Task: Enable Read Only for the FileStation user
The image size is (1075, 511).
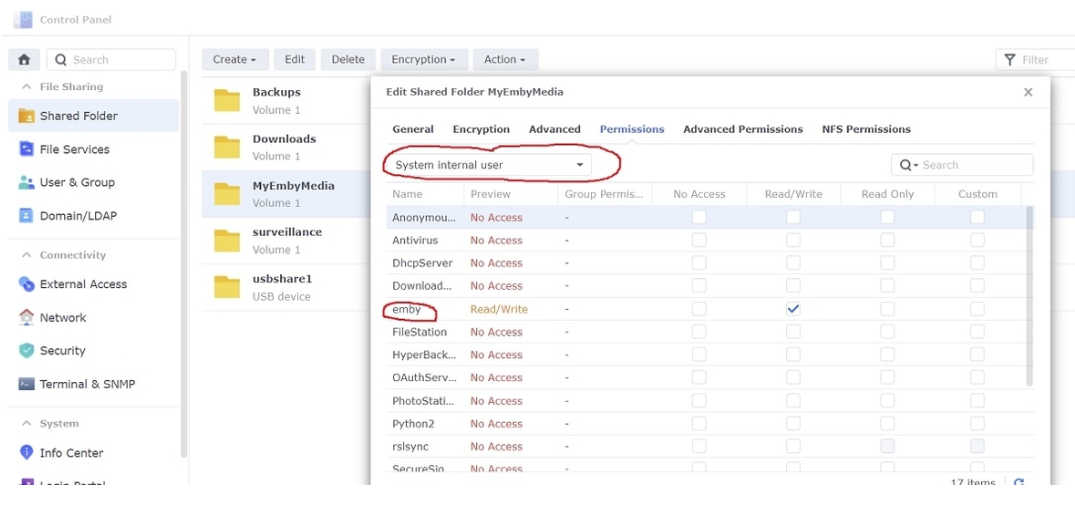Action: [x=887, y=332]
